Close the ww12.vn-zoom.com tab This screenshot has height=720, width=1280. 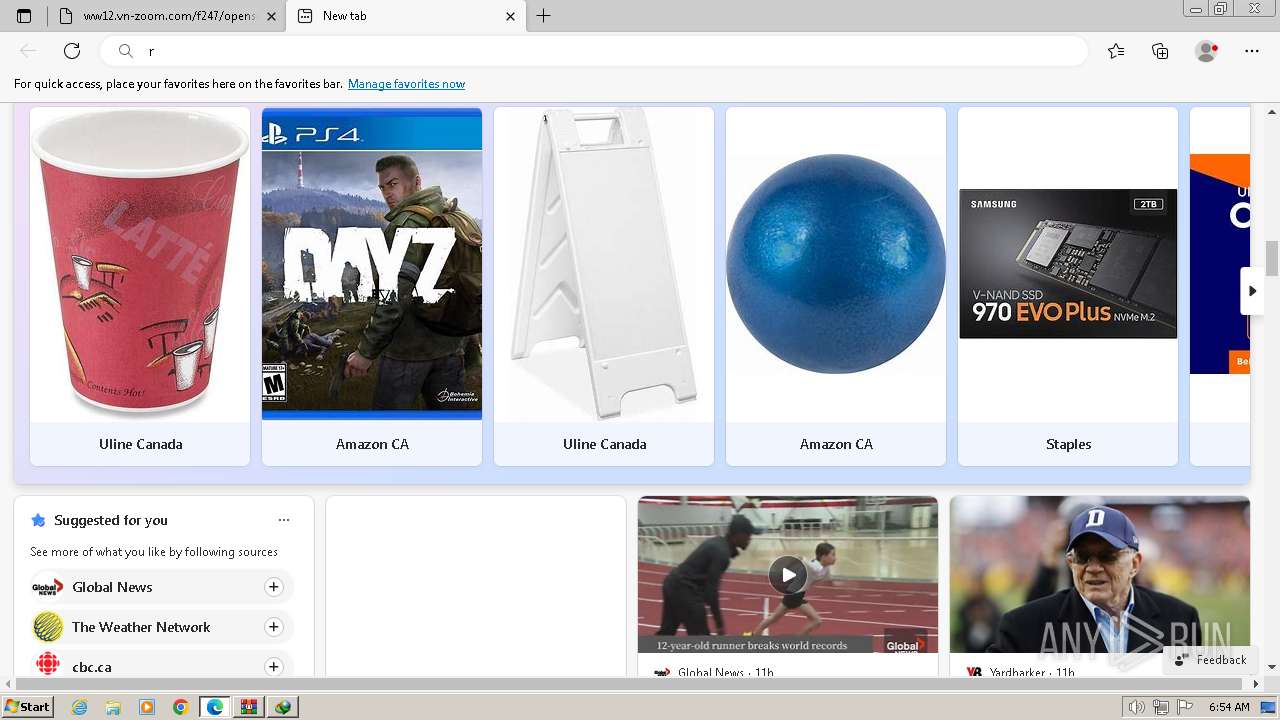coord(272,16)
